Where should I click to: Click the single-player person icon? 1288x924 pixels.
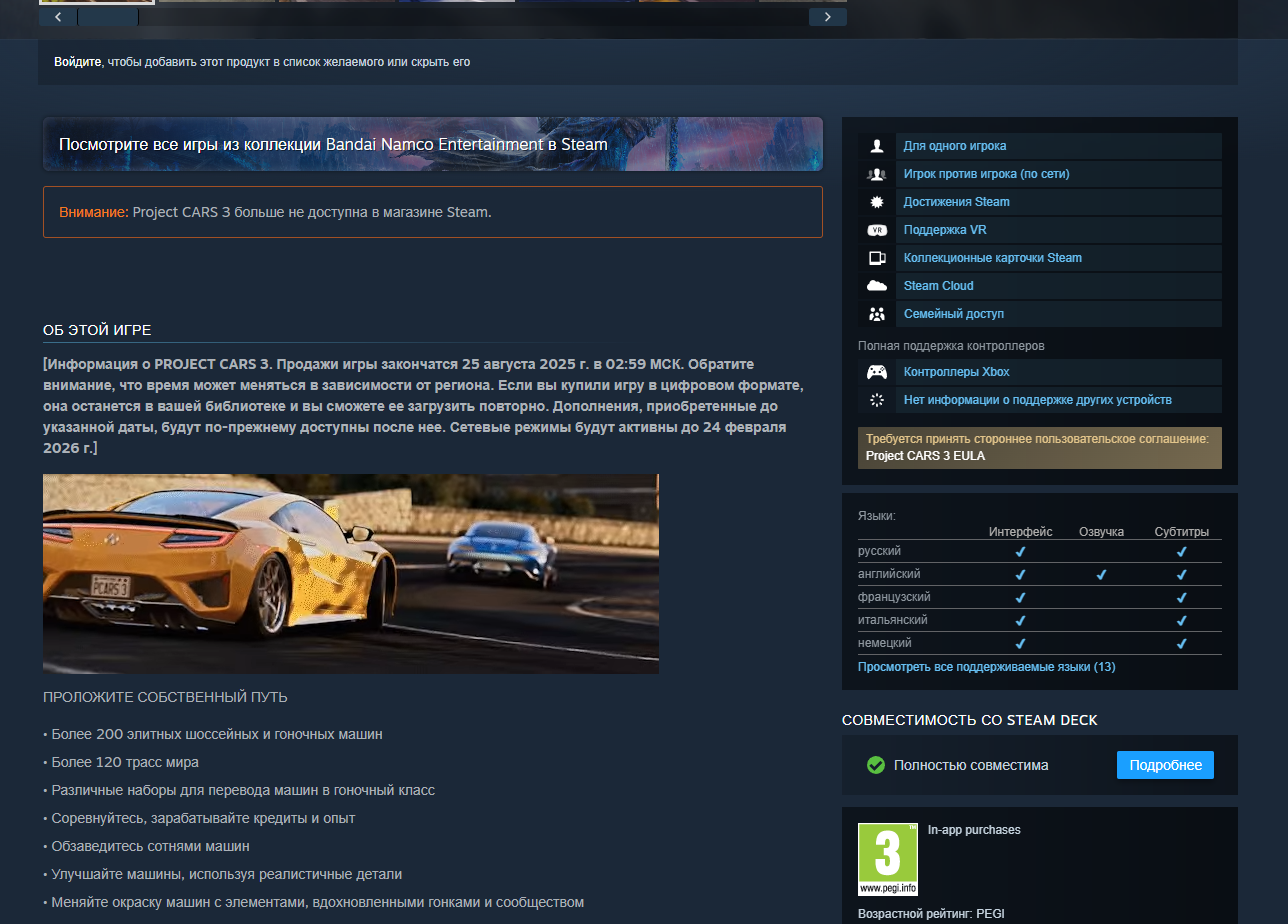coord(877,146)
